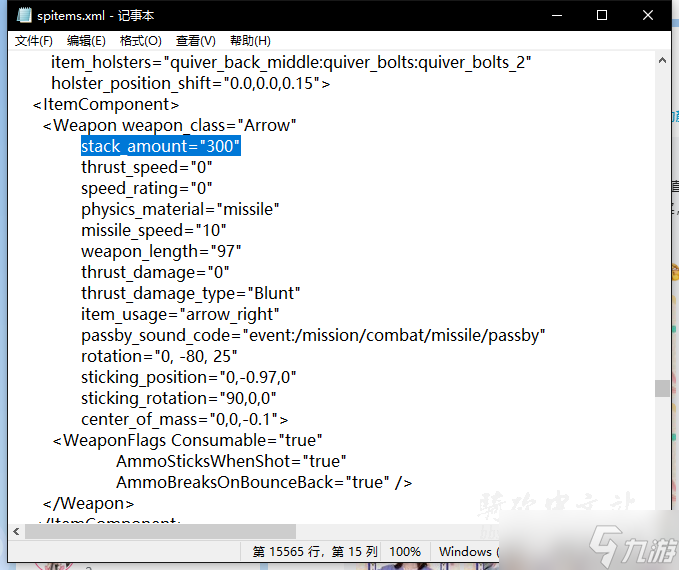Image resolution: width=679 pixels, height=570 pixels.
Task: Close the spitems.xml Notepad window
Action: 648,15
